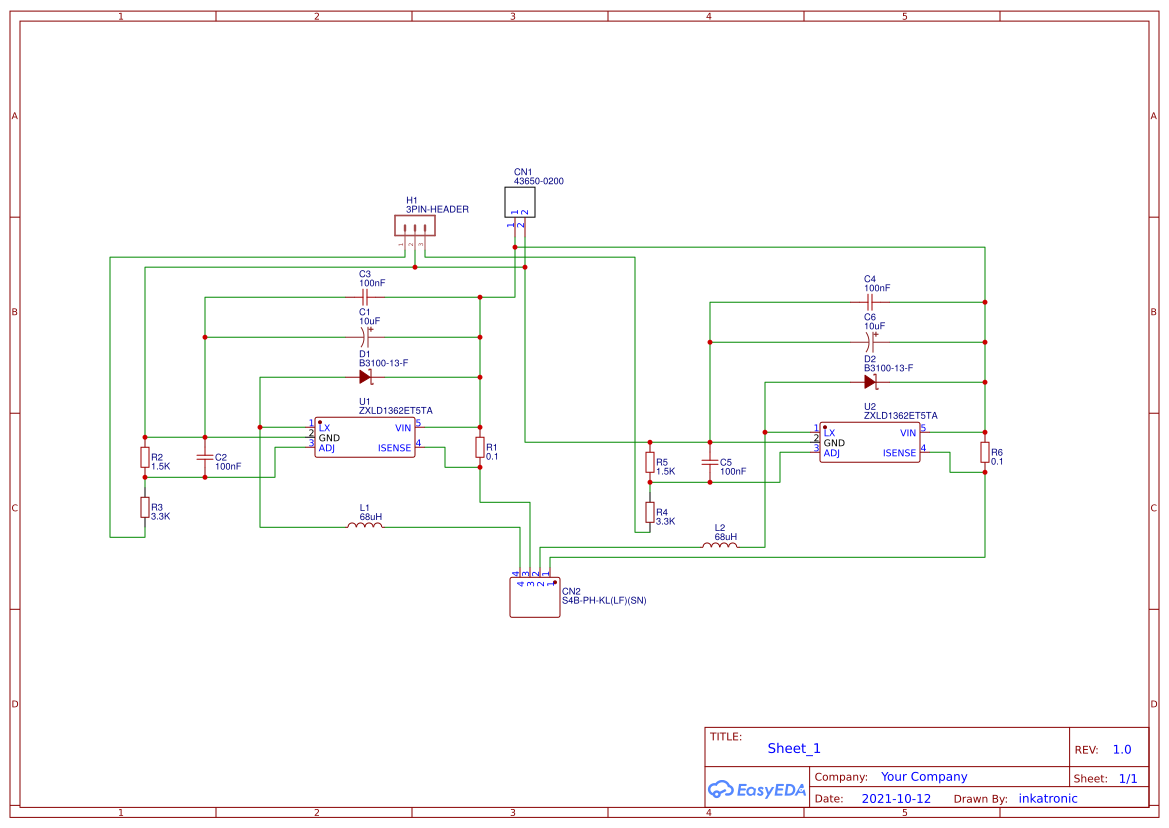The height and width of the screenshot is (828, 1169).
Task: Click the date 2021-10-12 field
Action: point(895,798)
